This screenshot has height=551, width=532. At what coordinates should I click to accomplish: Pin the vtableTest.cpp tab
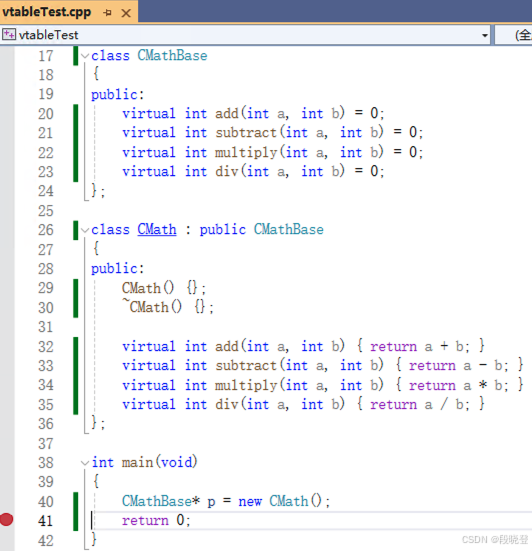point(108,13)
